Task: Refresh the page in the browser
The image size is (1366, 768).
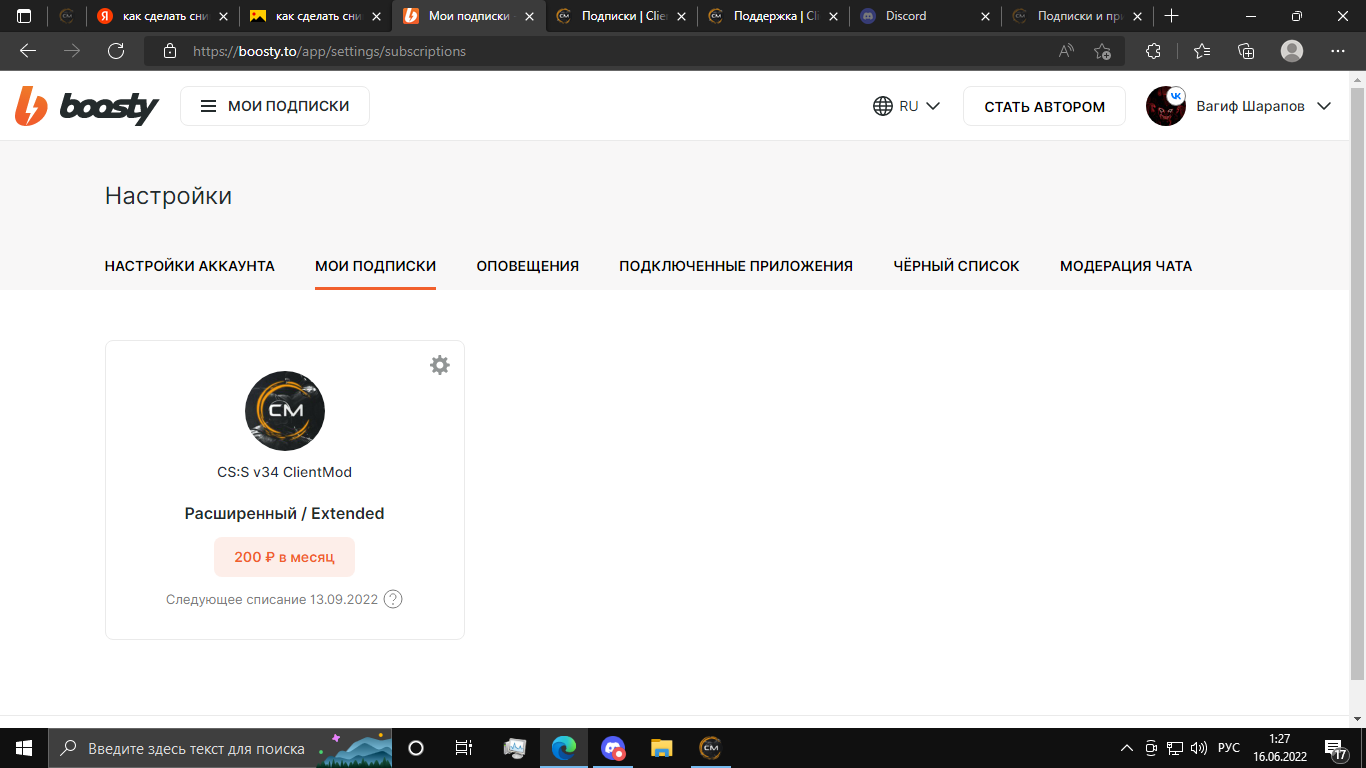Action: click(x=116, y=51)
